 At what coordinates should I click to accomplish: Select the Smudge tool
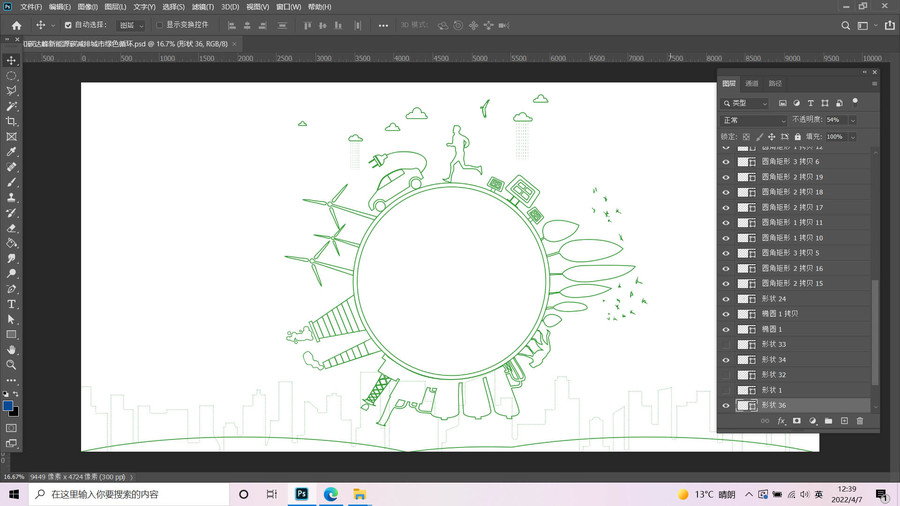pyautogui.click(x=11, y=258)
